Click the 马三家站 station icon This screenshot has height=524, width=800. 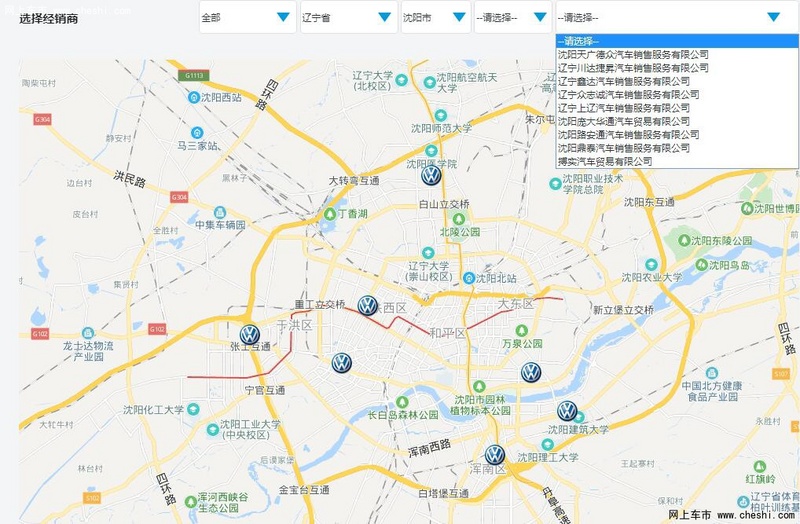(x=197, y=133)
